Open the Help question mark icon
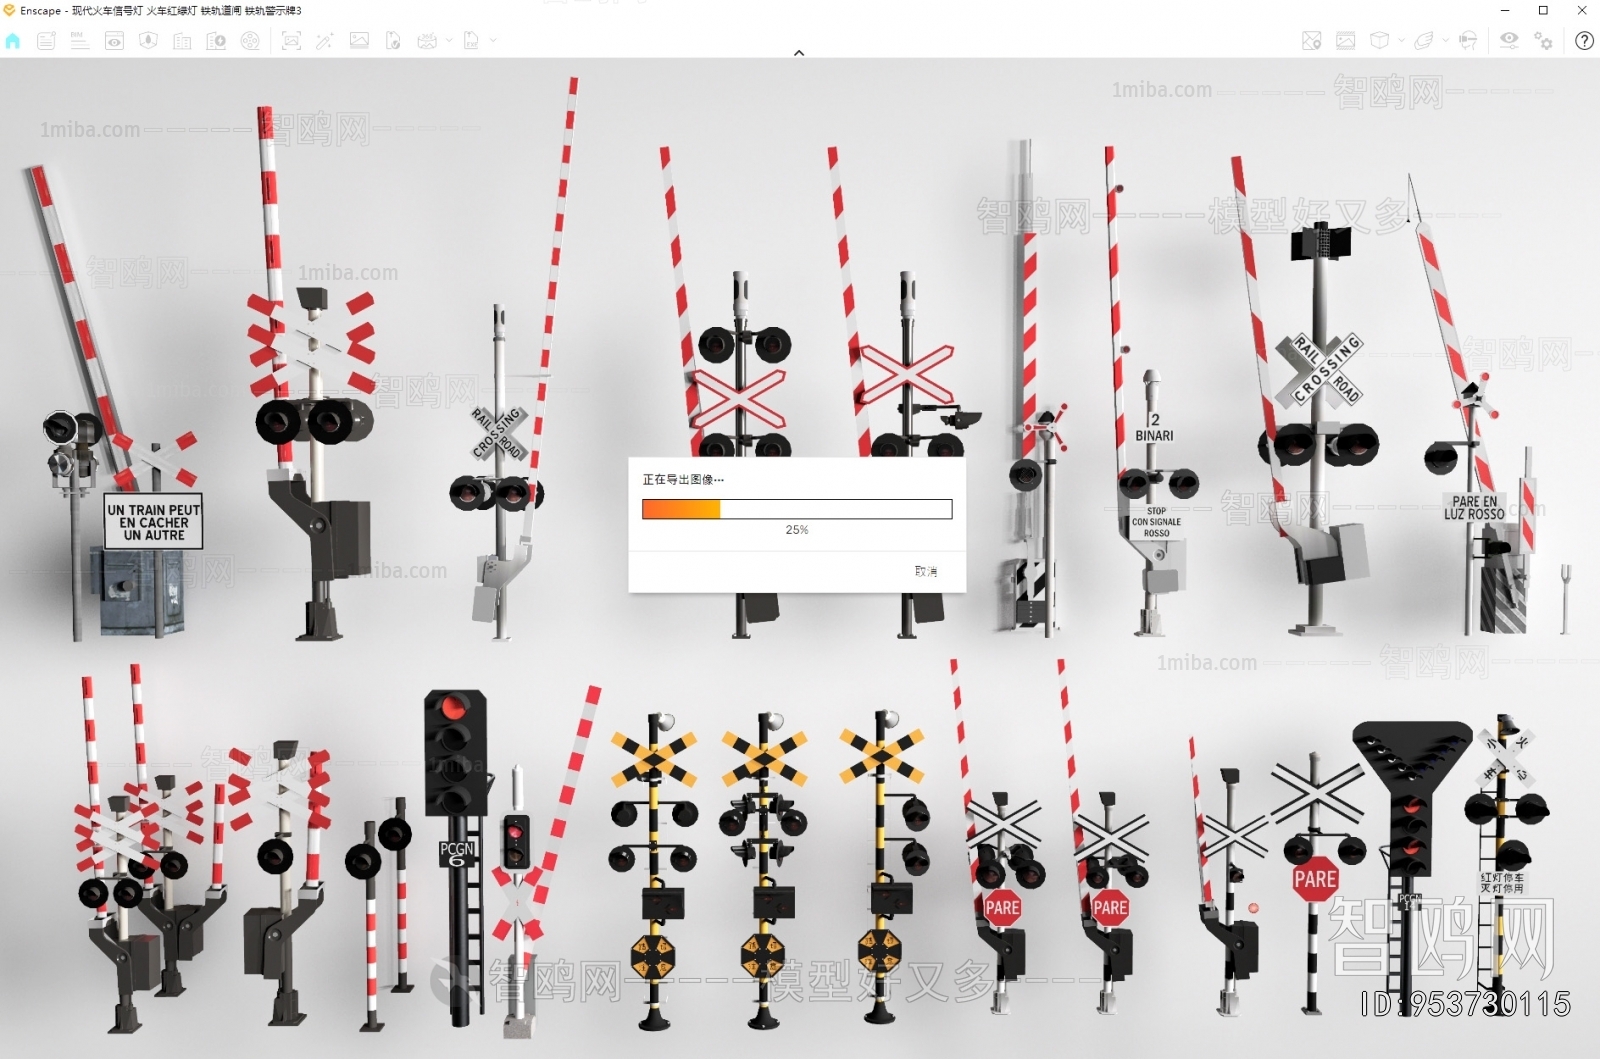1600x1059 pixels. coord(1584,41)
